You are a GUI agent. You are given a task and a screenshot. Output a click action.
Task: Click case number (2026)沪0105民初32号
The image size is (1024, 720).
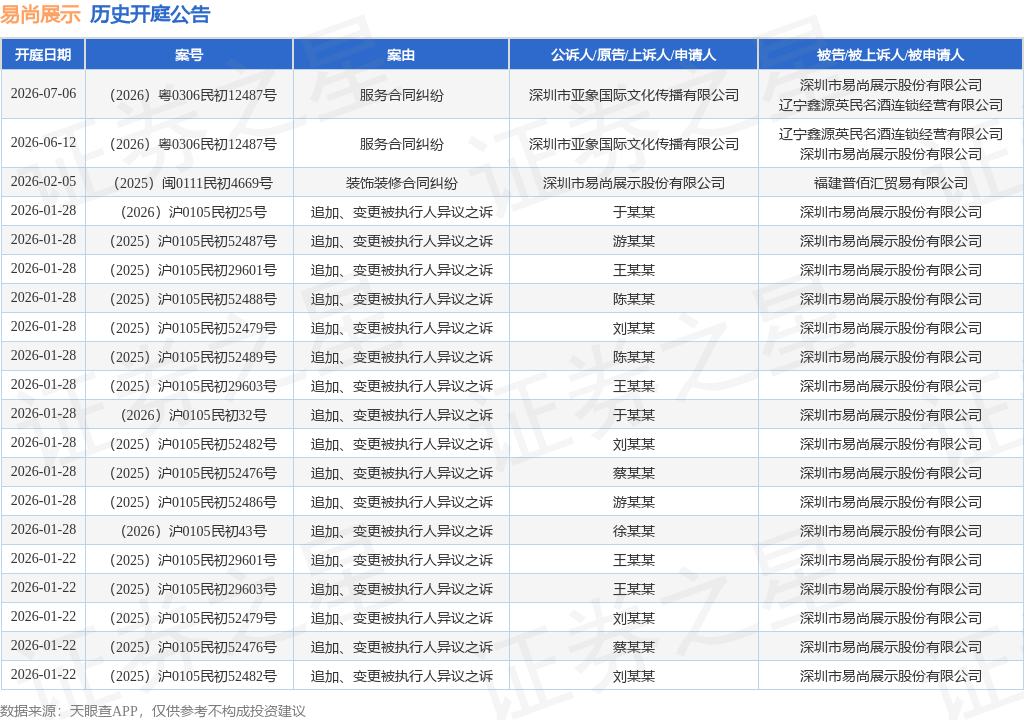coord(193,415)
